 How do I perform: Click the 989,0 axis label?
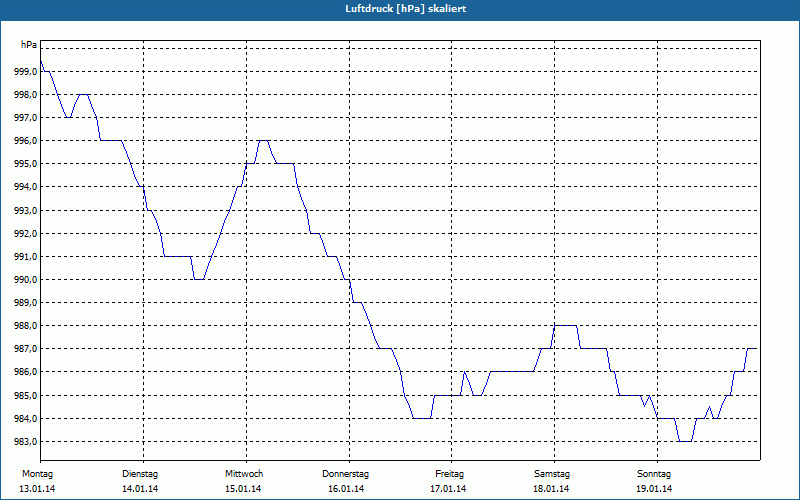26,303
